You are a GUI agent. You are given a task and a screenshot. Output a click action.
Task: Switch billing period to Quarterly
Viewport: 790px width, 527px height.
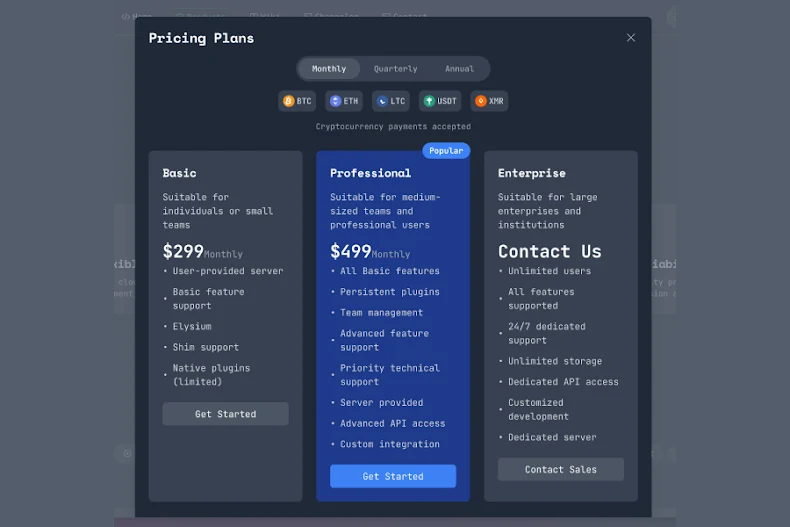click(x=395, y=69)
